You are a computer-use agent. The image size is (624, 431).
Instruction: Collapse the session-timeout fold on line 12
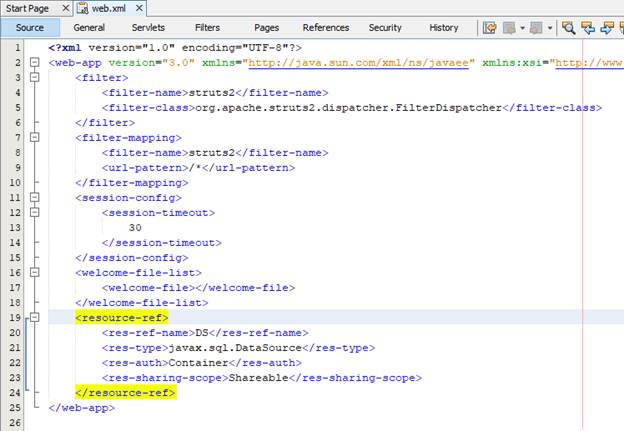[35, 213]
